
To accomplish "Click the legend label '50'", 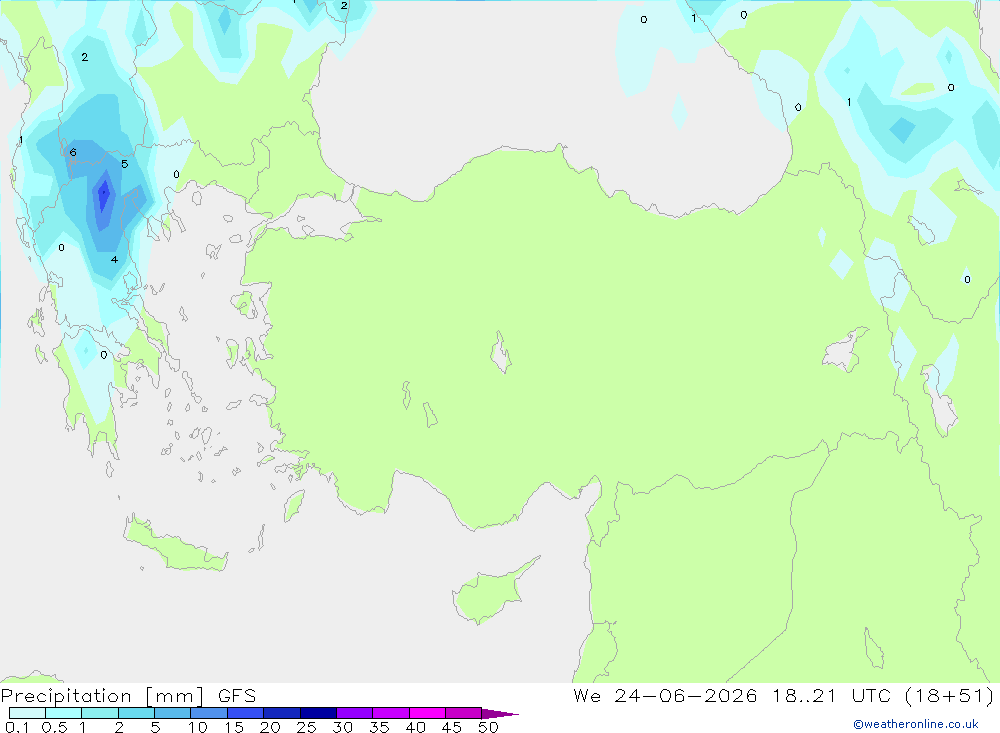I will pos(489,727).
